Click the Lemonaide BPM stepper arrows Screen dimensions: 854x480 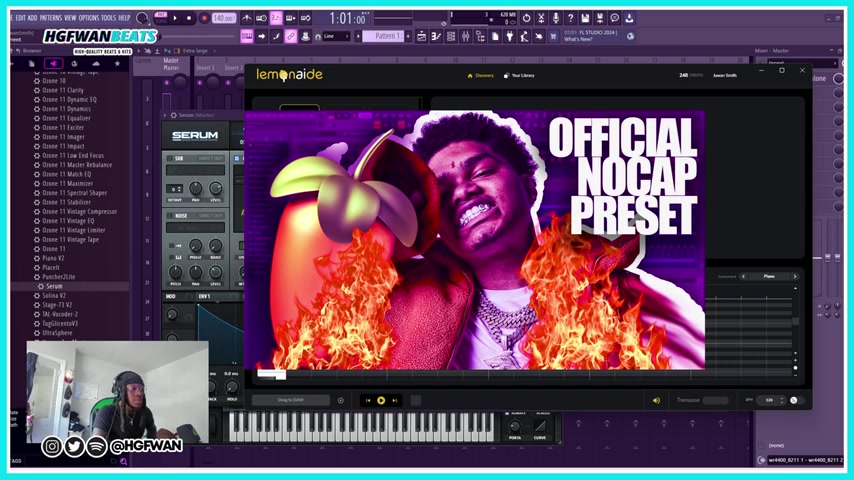(x=782, y=400)
